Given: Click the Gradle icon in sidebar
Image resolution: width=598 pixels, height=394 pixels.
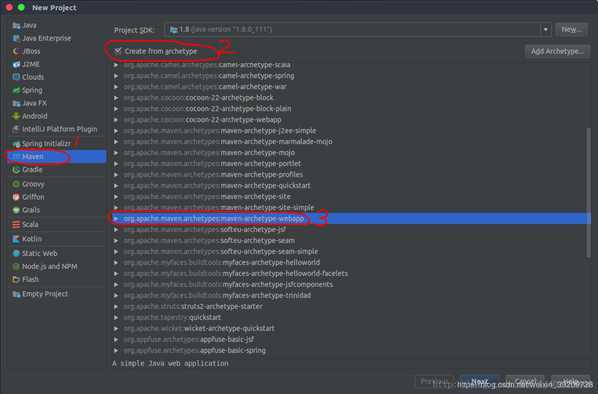Looking at the screenshot, I should coord(16,170).
